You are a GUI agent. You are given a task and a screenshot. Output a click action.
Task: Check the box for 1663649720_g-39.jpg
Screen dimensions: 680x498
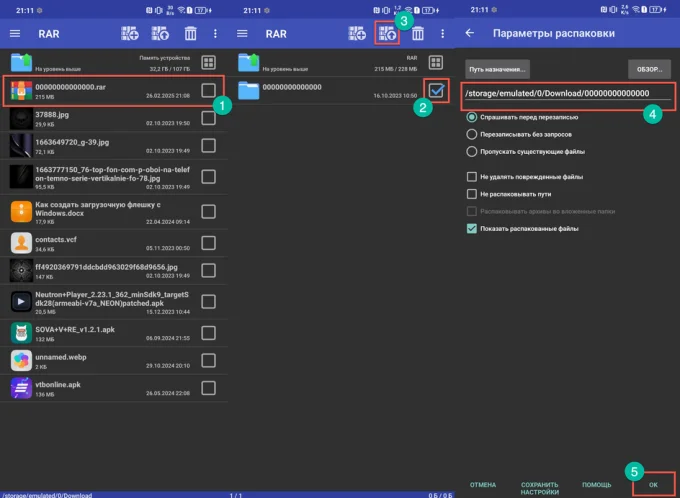point(209,146)
